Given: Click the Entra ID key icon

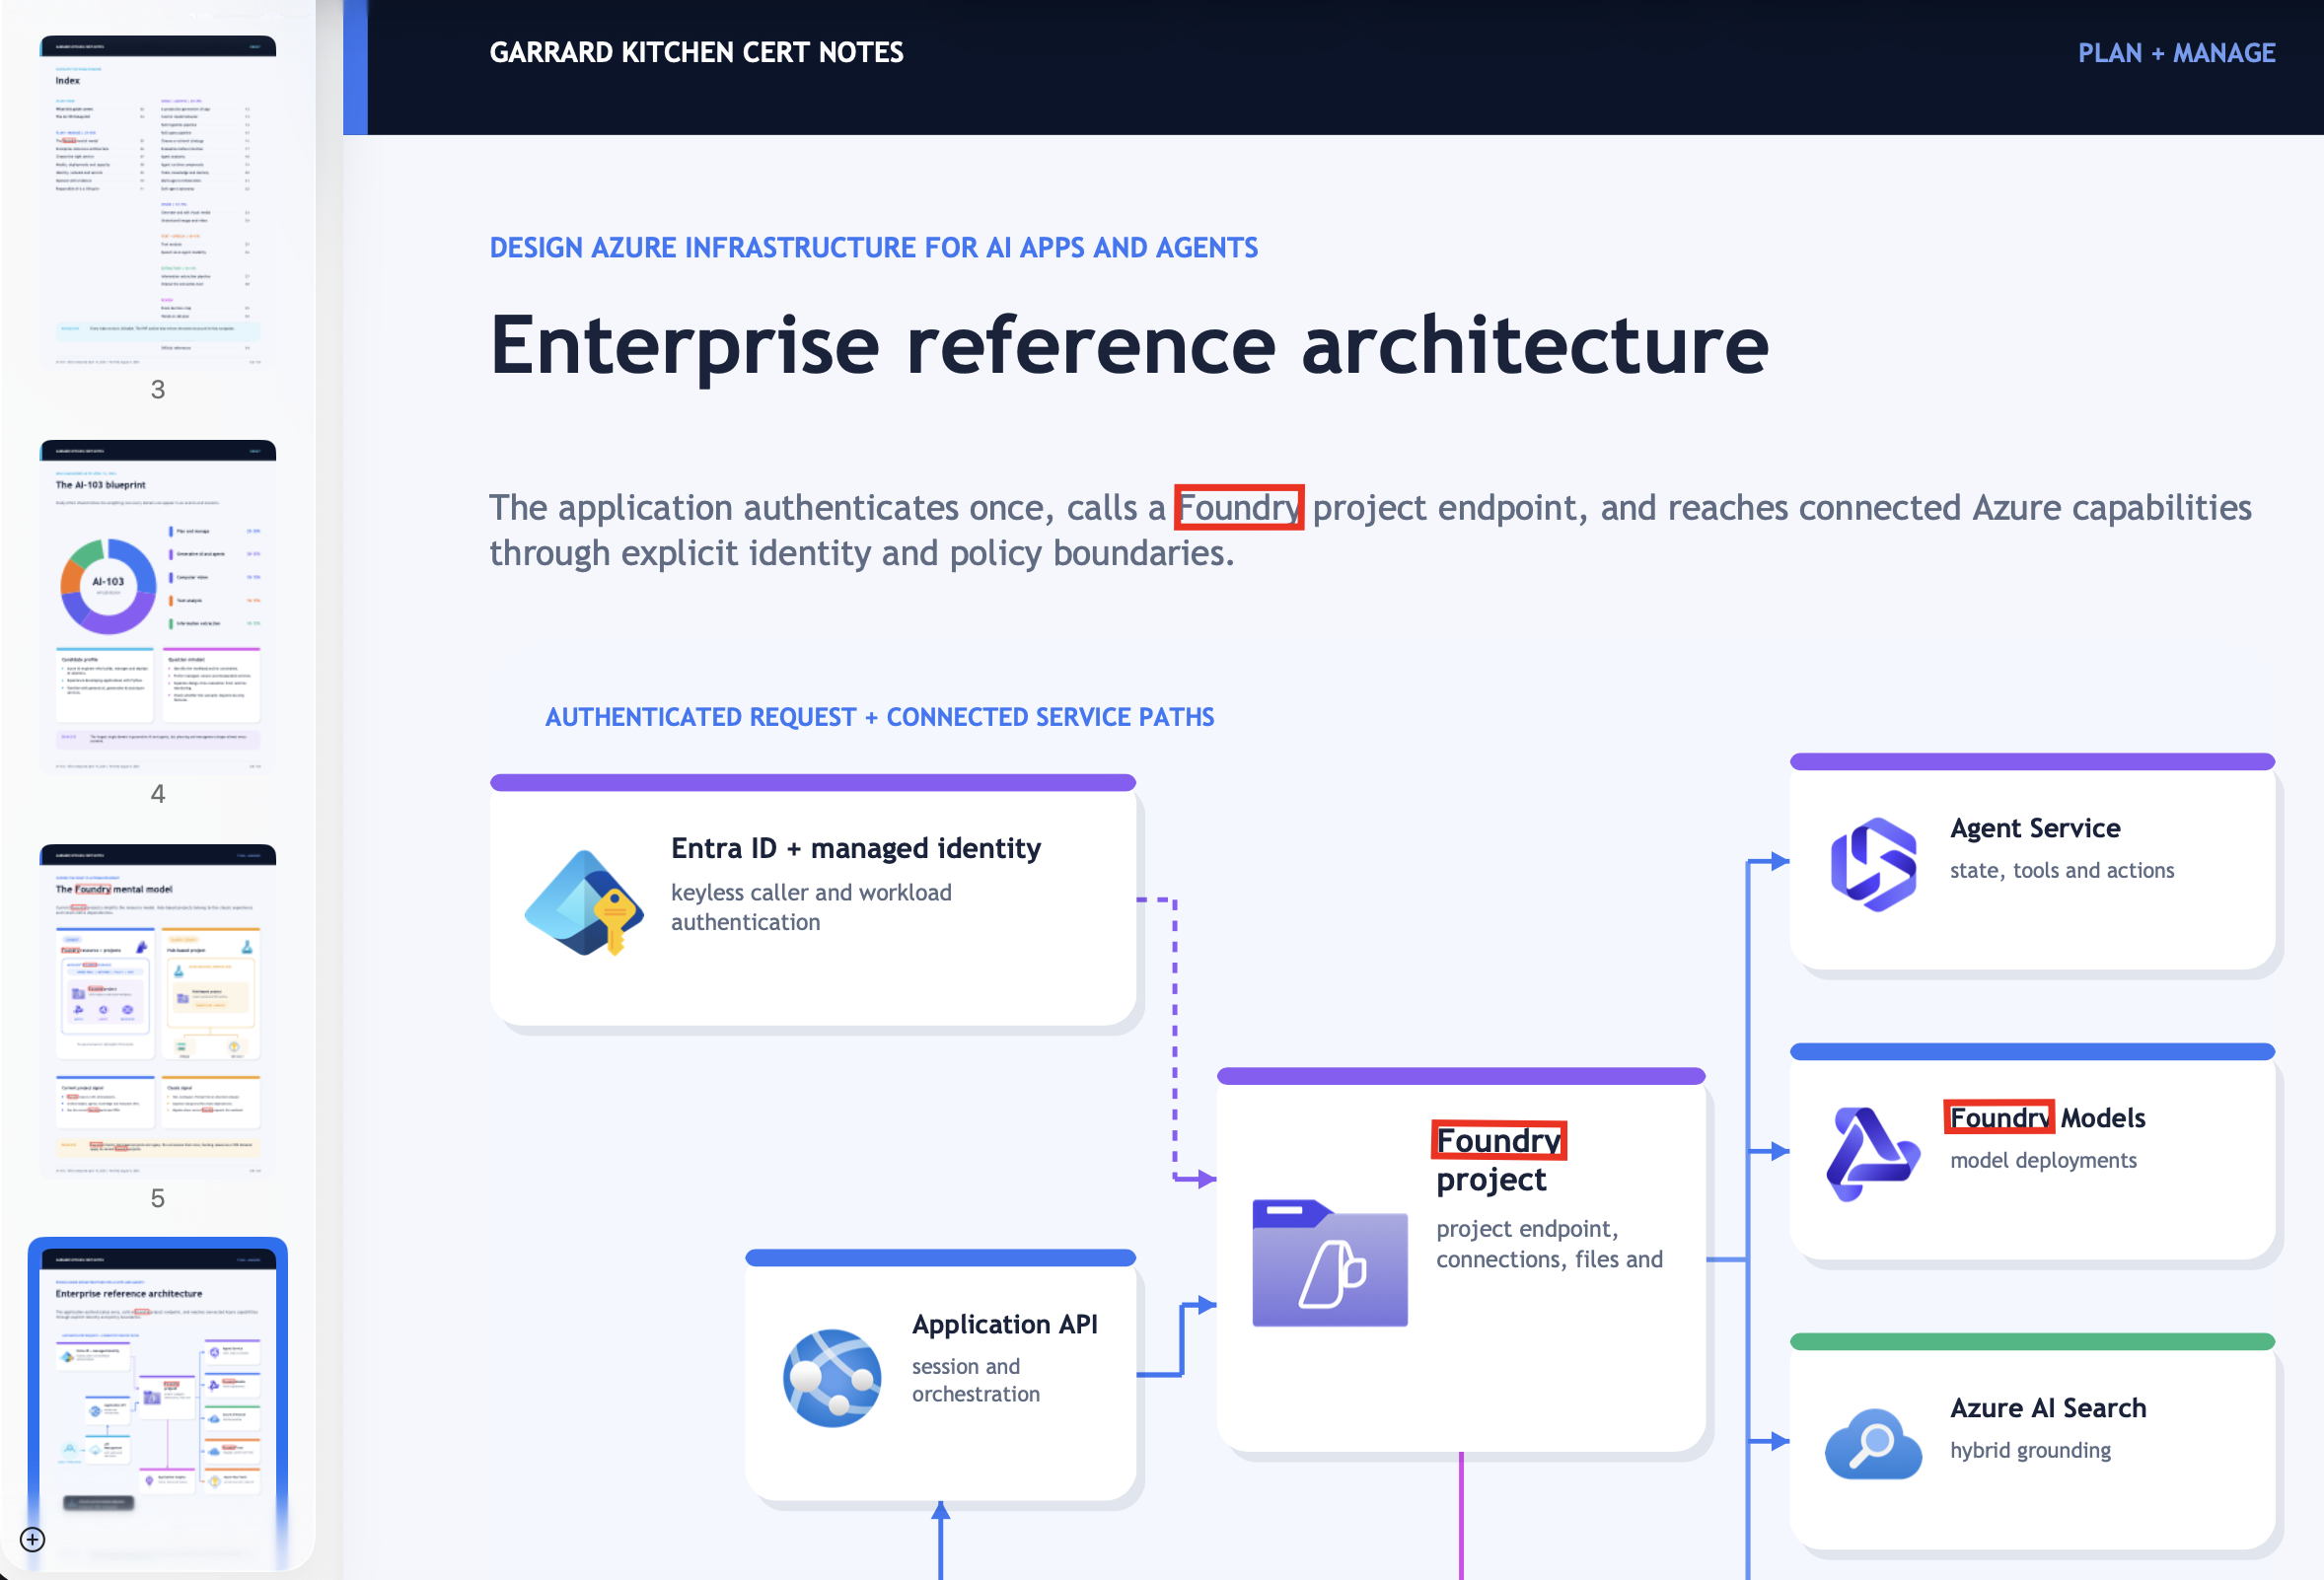Looking at the screenshot, I should point(583,902).
